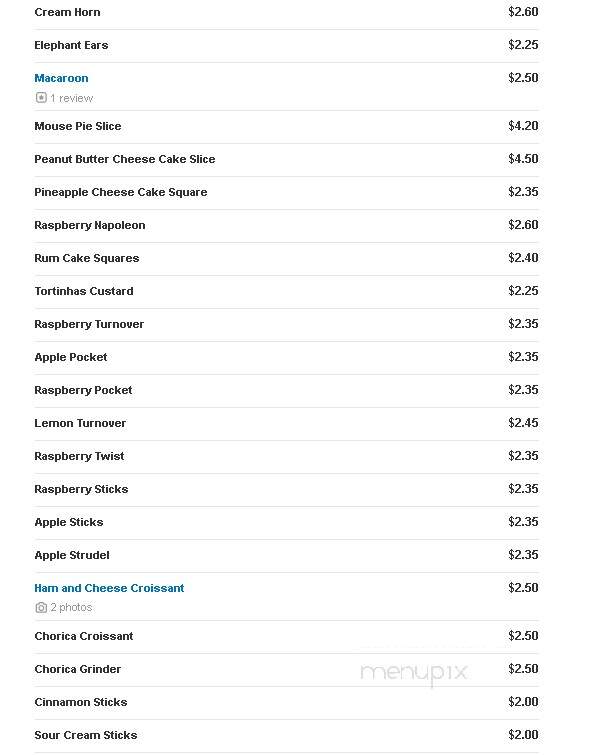Open the Macaroon item link

pos(62,78)
